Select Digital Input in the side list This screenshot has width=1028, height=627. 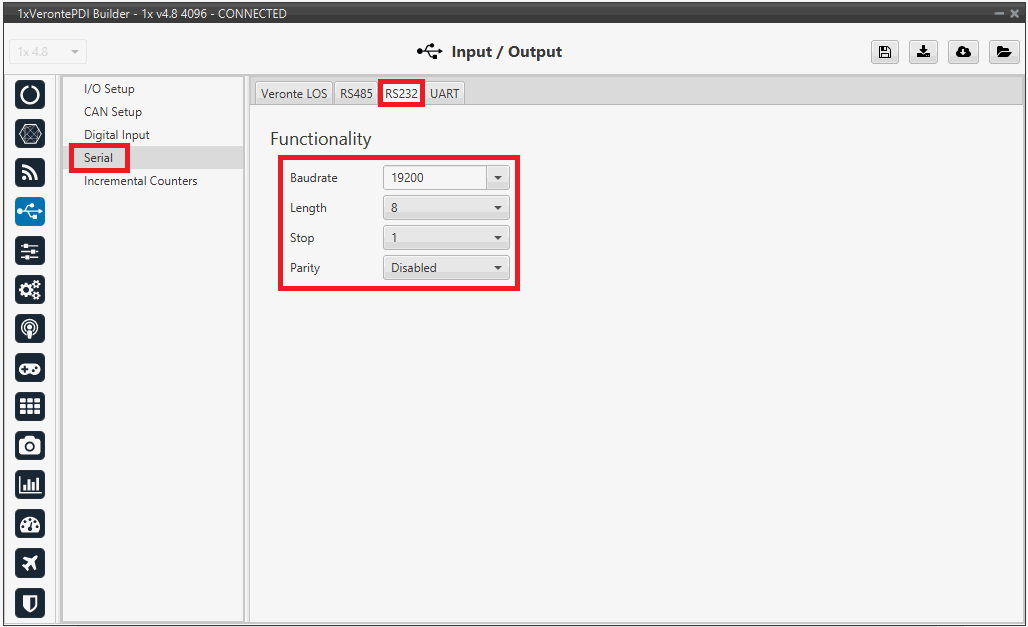116,135
